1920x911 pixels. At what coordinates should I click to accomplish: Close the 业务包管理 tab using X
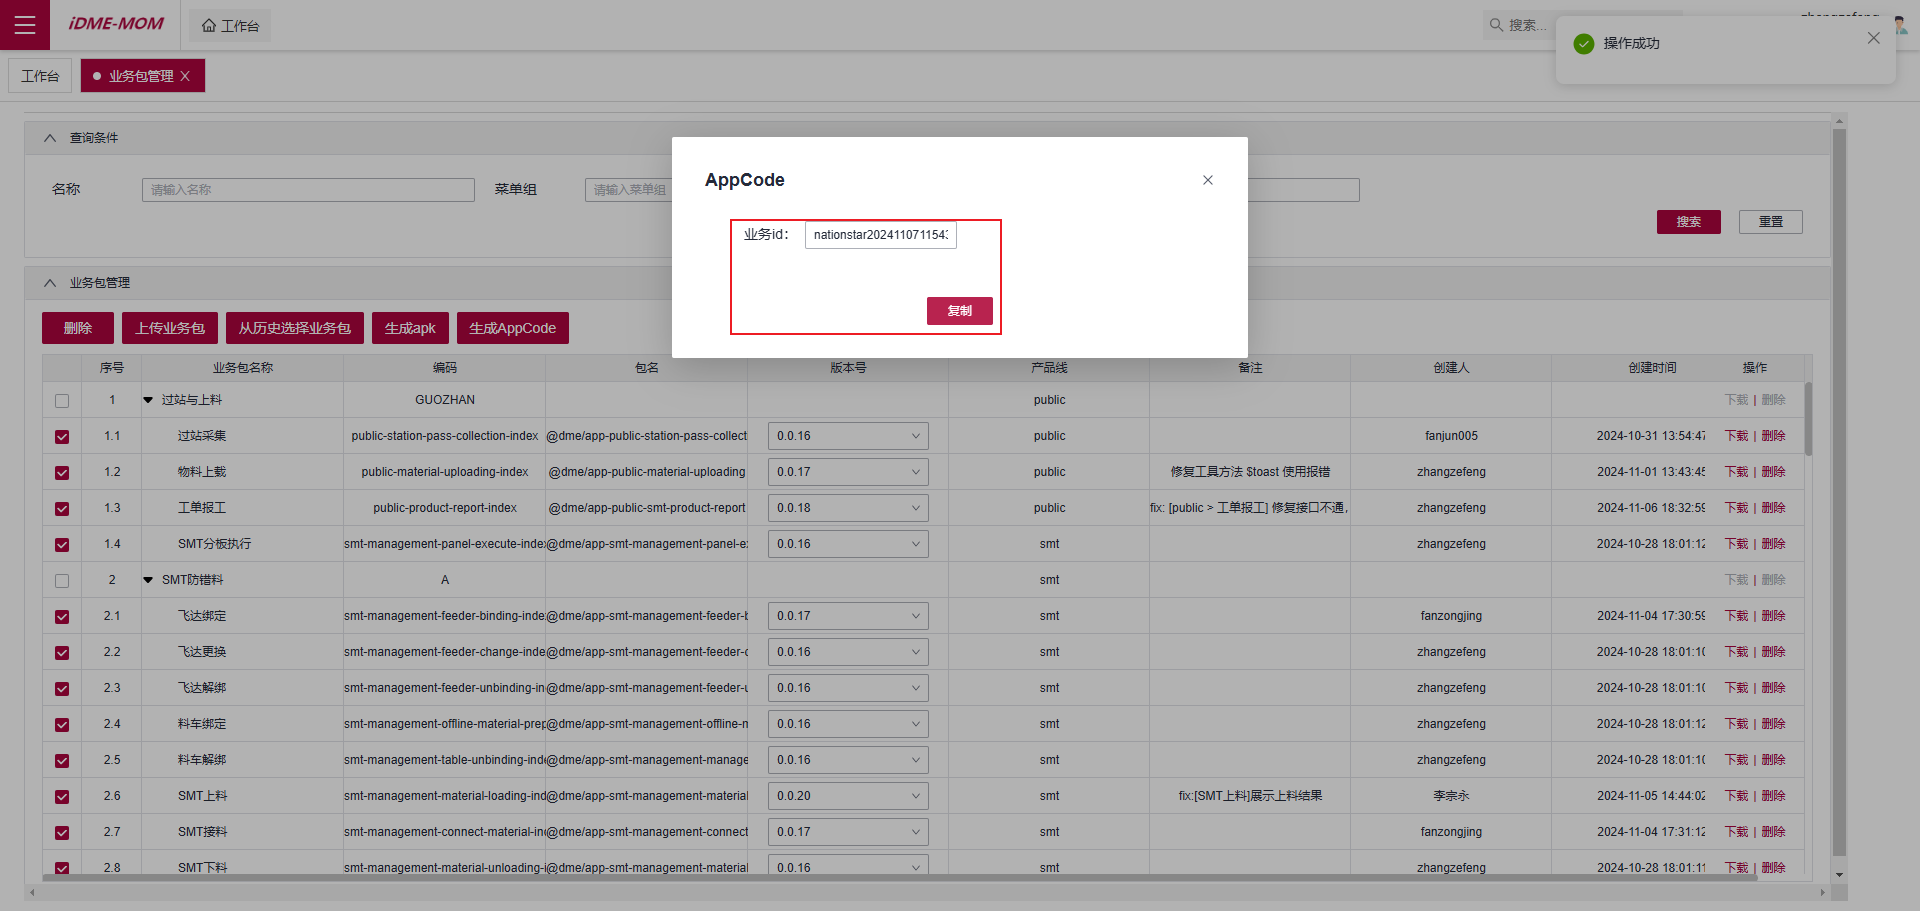(x=185, y=76)
